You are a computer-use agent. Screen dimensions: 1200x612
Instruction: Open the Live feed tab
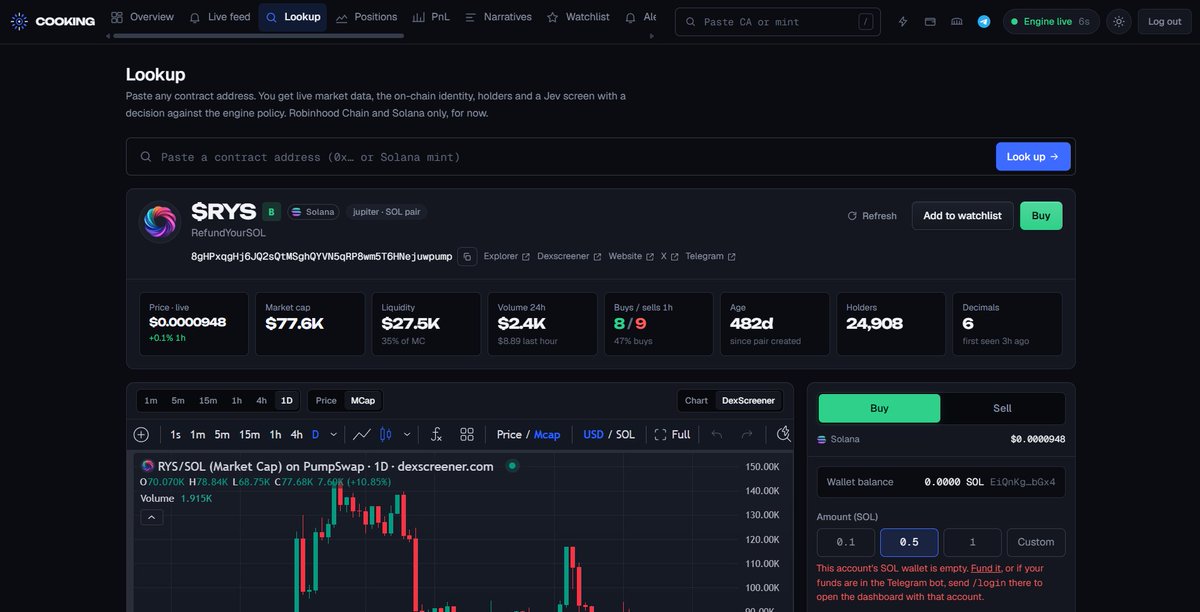coord(220,17)
